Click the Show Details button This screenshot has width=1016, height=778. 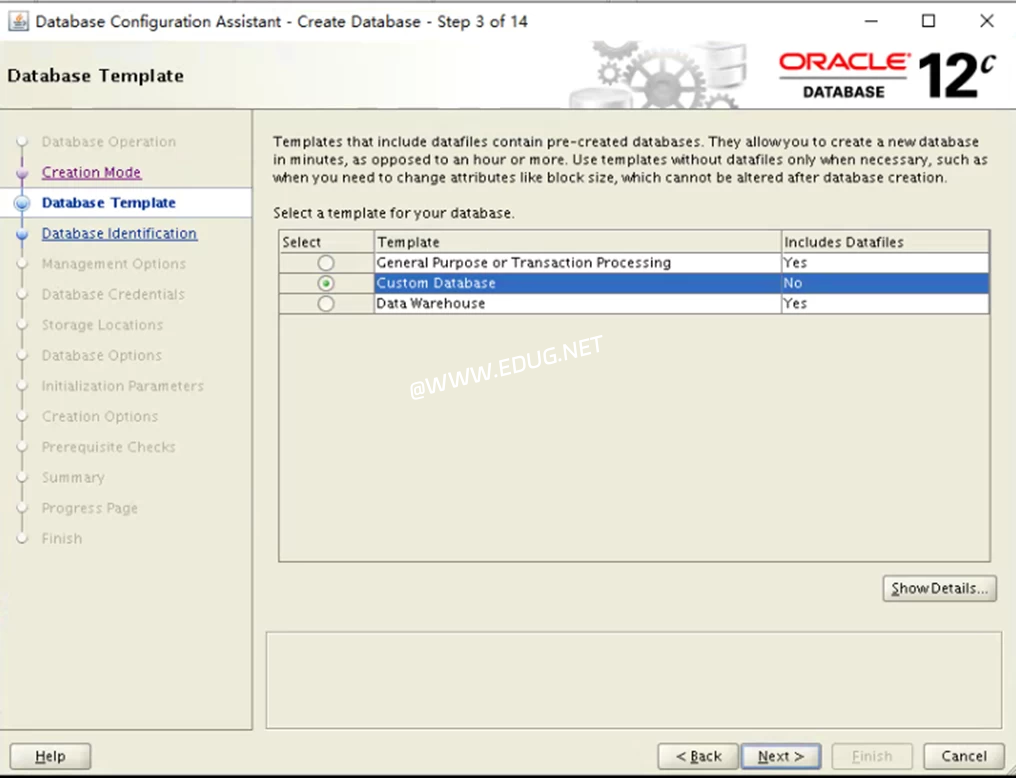tap(939, 588)
